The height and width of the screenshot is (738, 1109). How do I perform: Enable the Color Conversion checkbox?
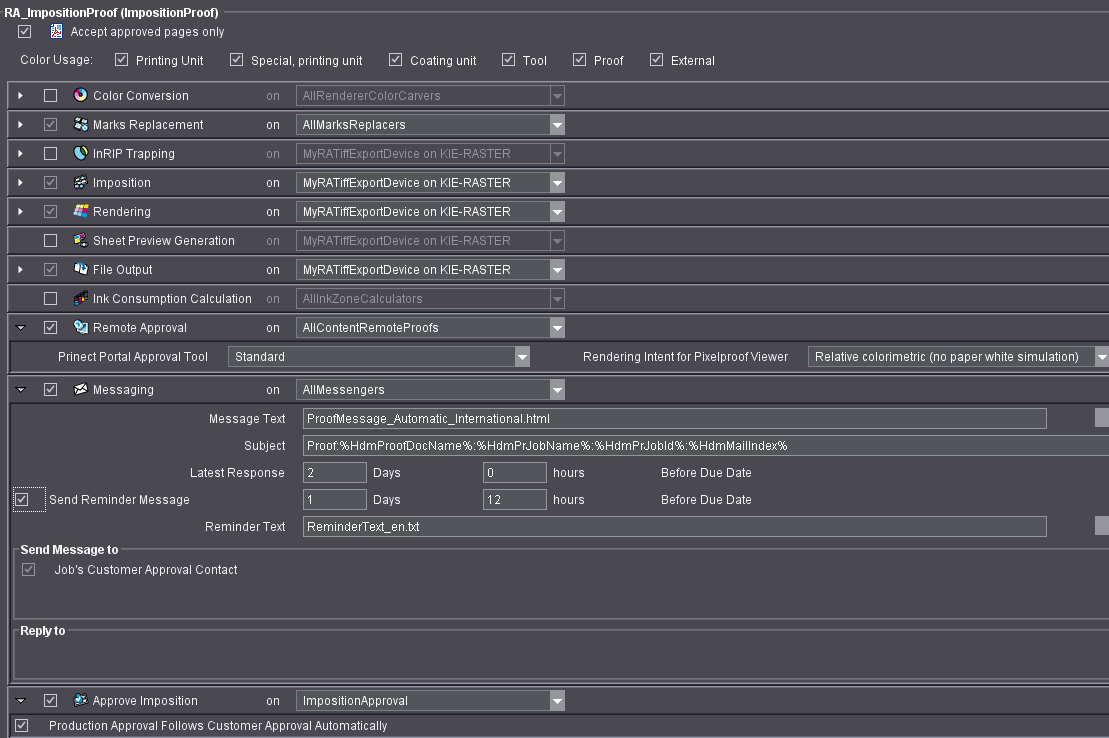[50, 96]
